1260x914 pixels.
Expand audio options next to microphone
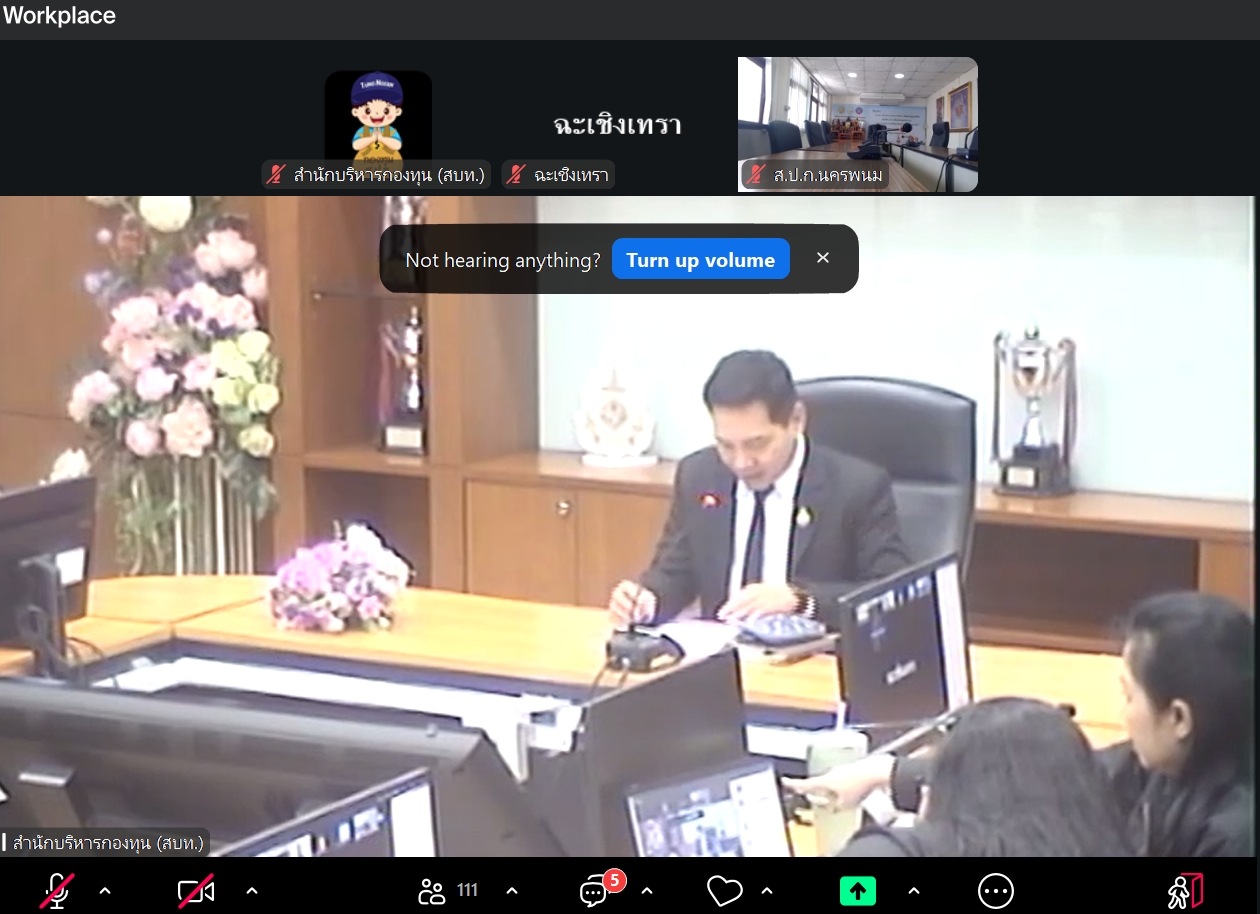point(105,890)
